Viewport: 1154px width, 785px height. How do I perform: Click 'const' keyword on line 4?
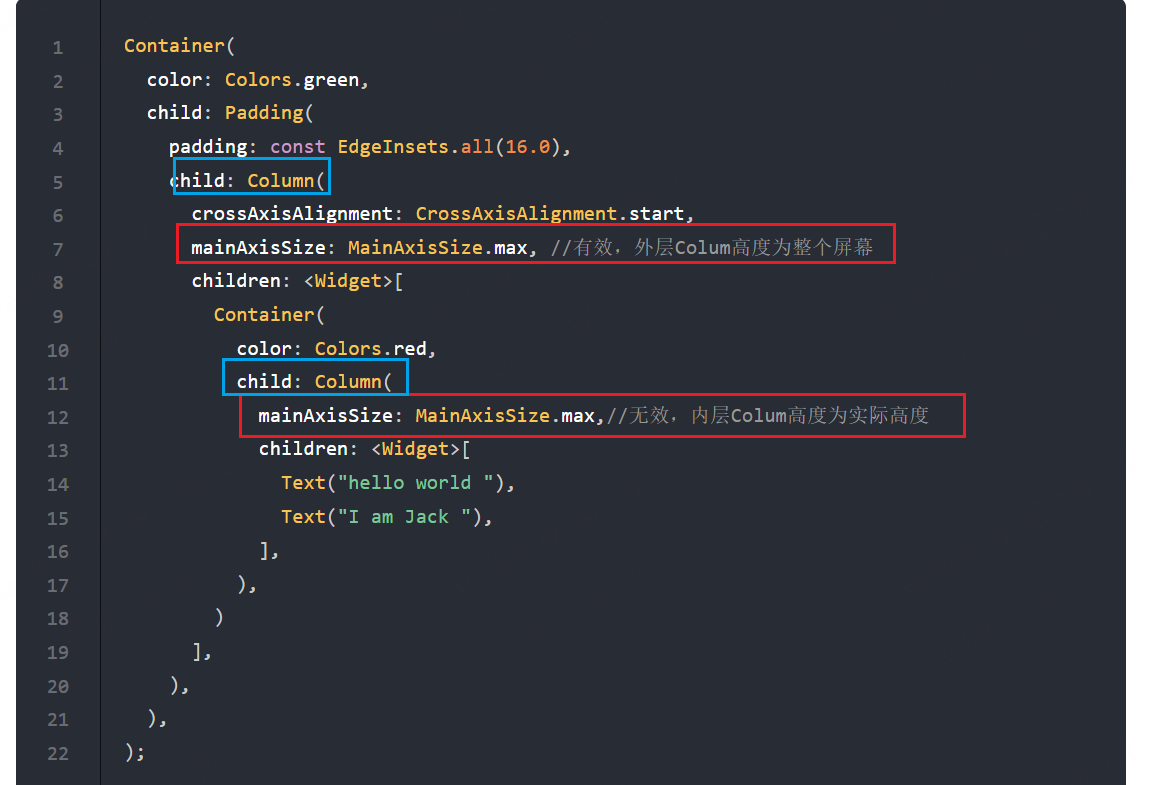[297, 147]
